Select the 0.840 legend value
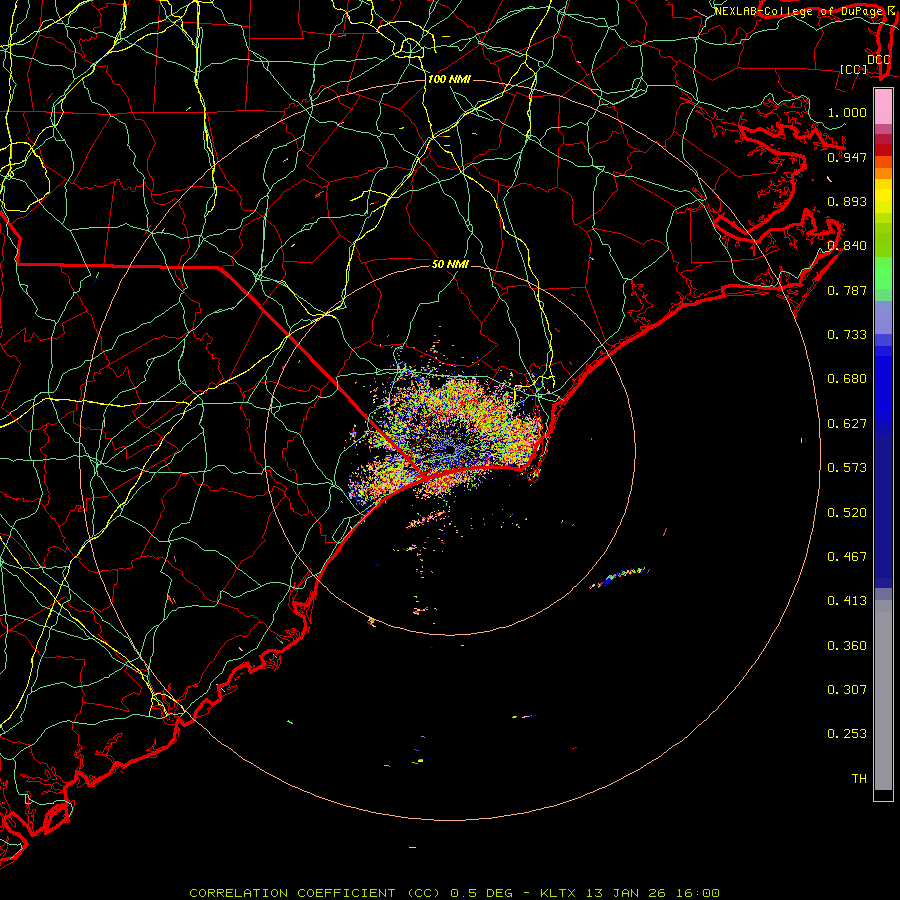 click(x=847, y=246)
